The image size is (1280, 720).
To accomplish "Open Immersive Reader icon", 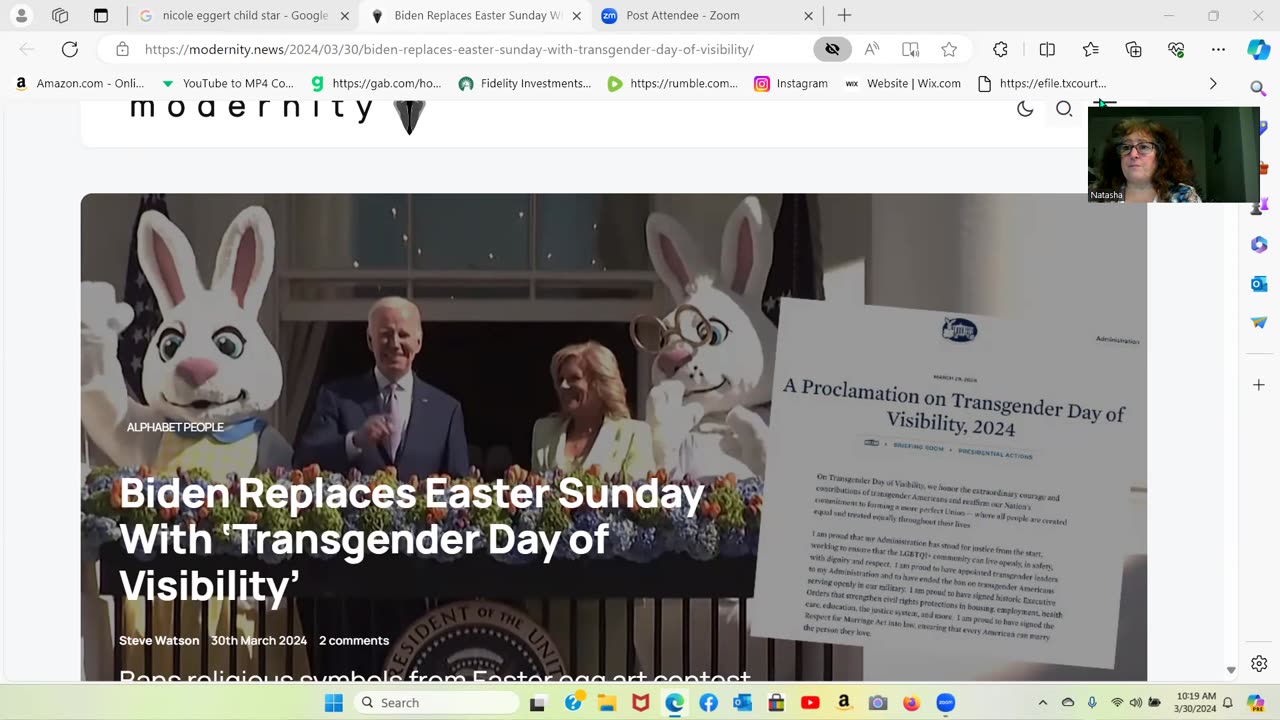I will pos(910,49).
